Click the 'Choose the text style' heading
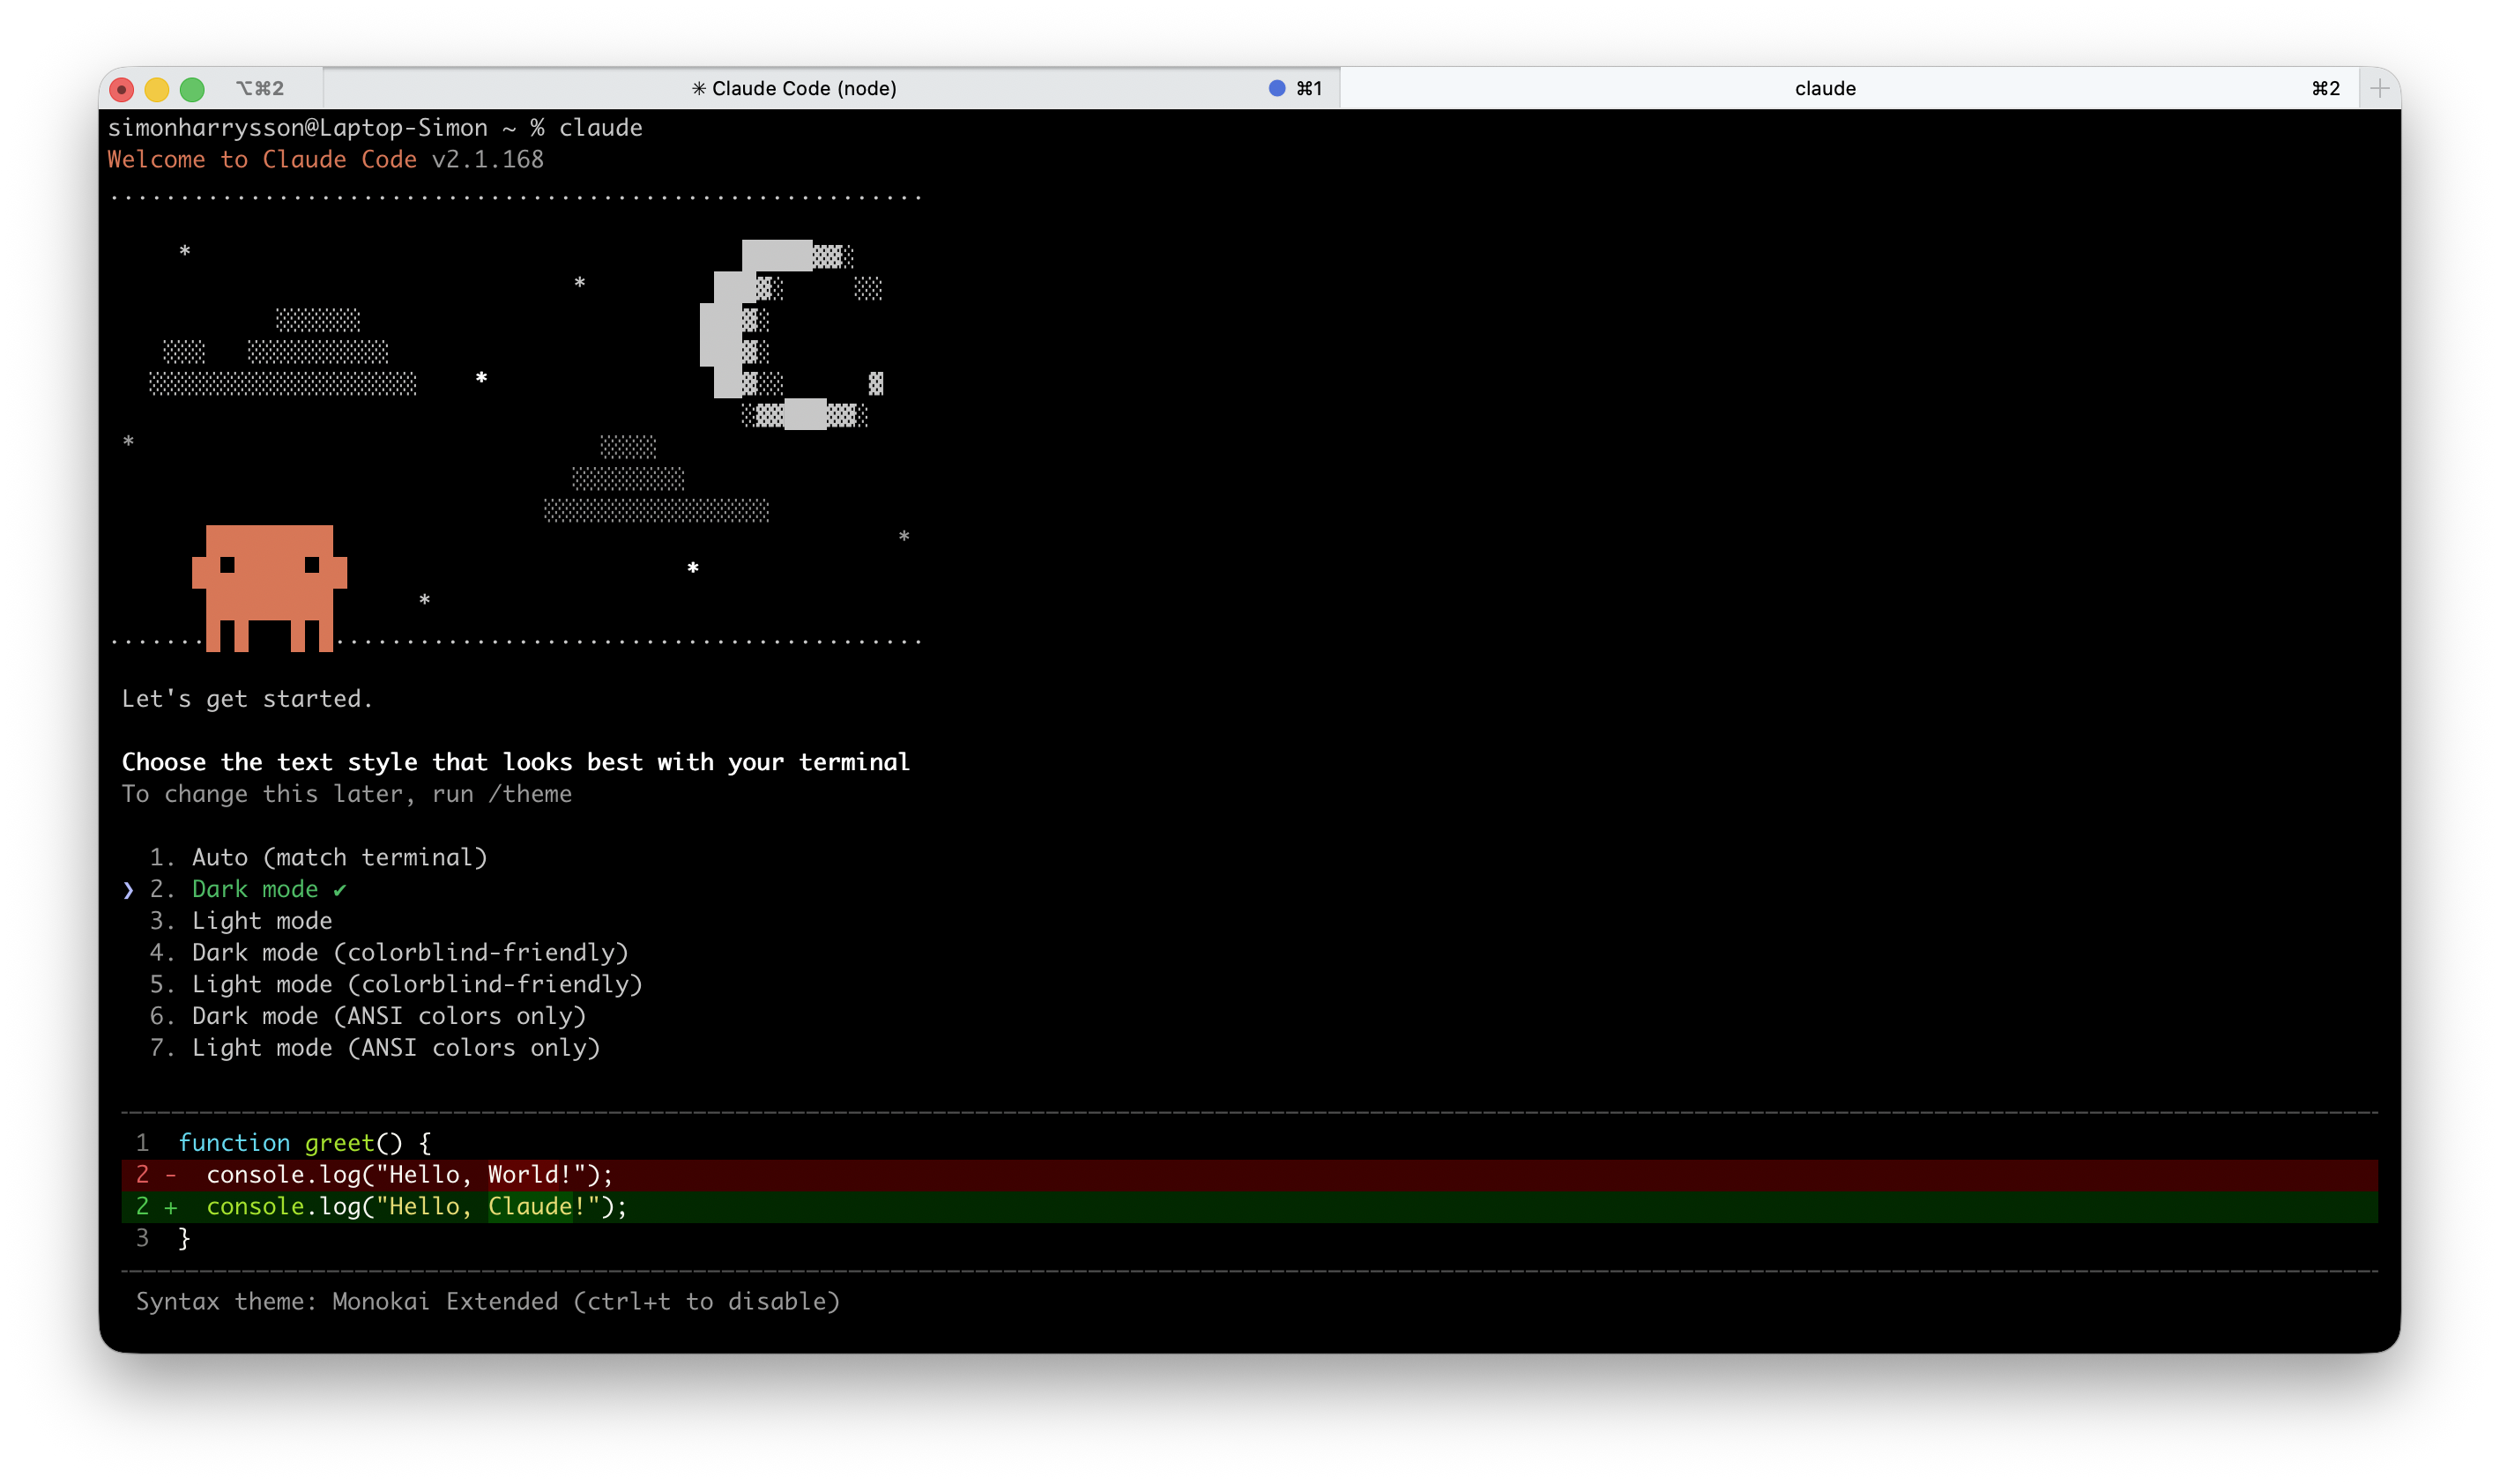The width and height of the screenshot is (2500, 1484). pos(516,762)
